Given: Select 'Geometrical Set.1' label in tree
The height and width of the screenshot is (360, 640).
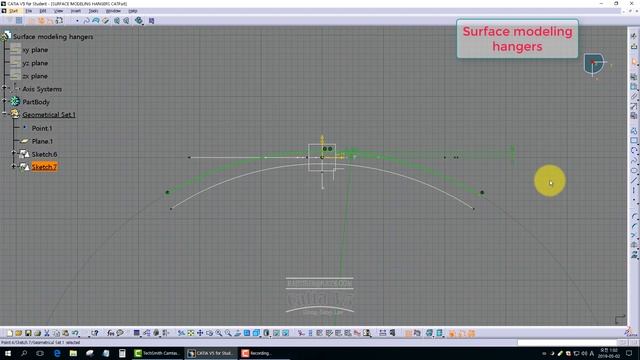Looking at the screenshot, I should (49, 115).
